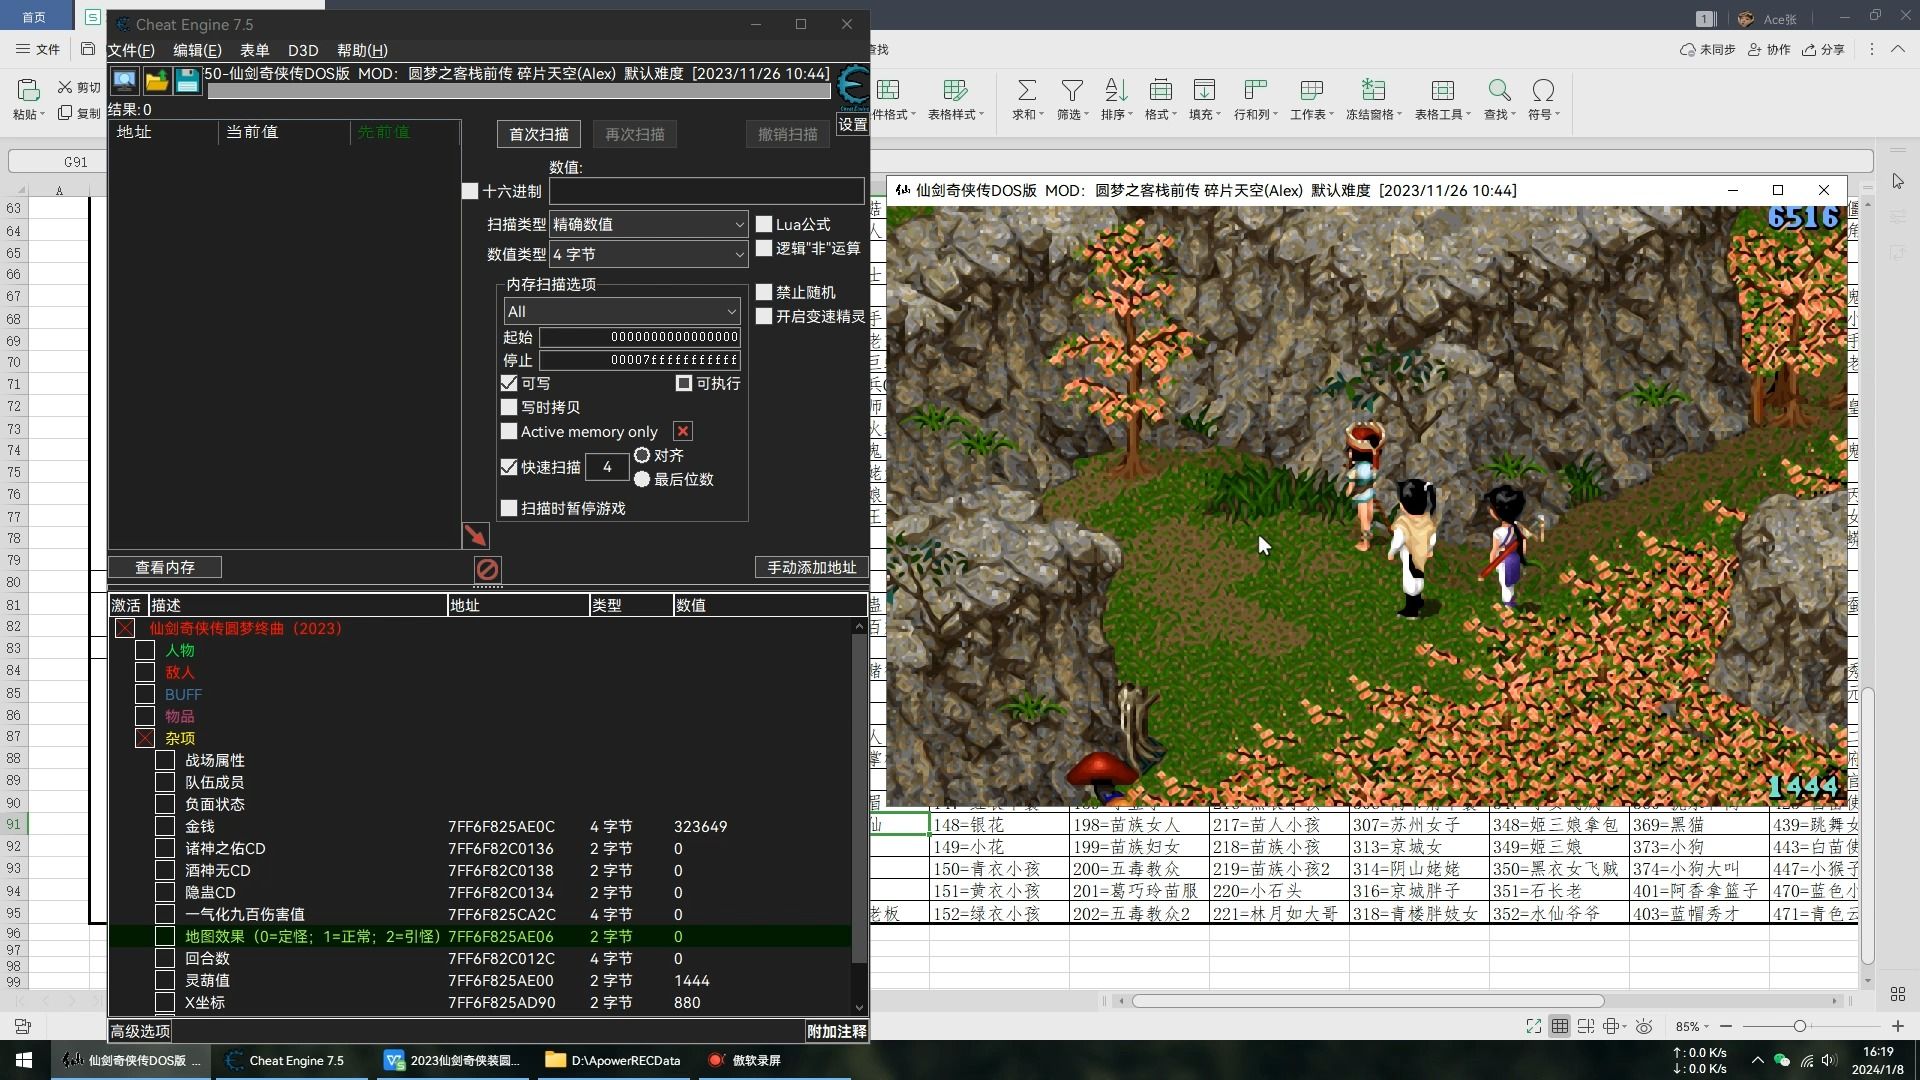
Task: Click the red arrow add-to-address-list icon
Action: point(476,536)
